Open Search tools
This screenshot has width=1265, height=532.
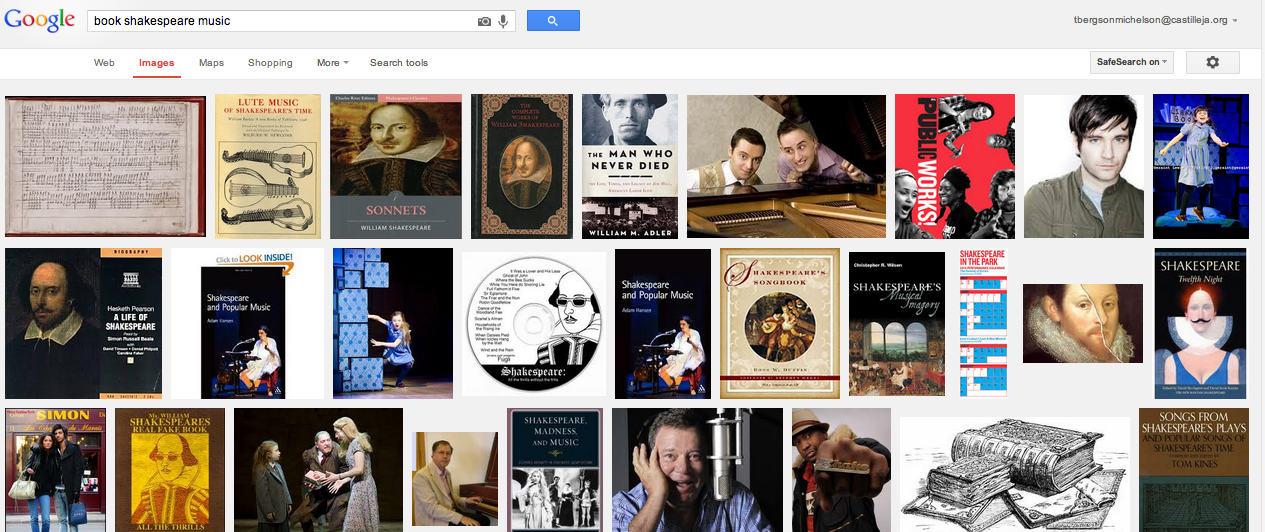coord(399,63)
